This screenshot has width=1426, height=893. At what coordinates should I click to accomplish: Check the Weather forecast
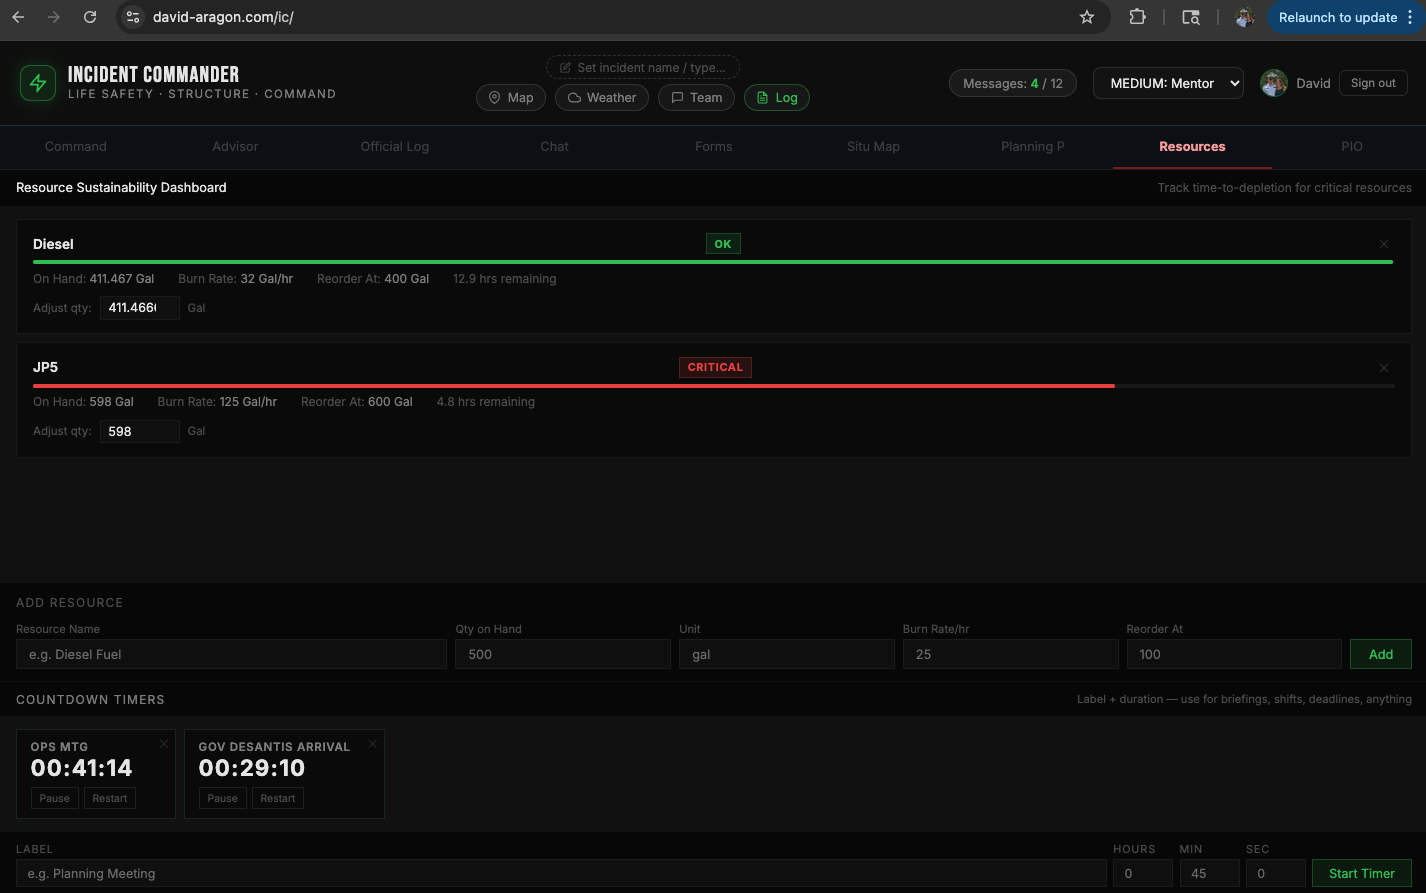601,97
